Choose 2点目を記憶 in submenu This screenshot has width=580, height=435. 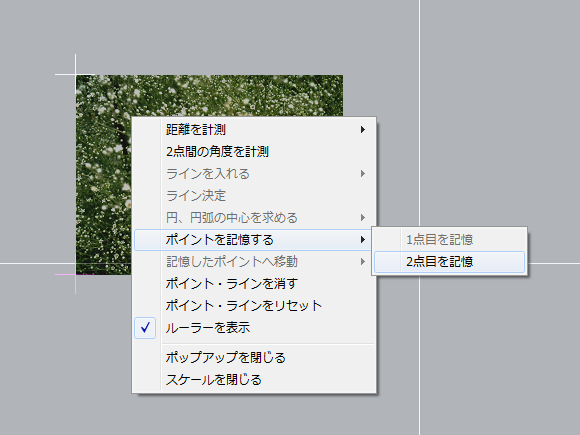click(x=449, y=262)
